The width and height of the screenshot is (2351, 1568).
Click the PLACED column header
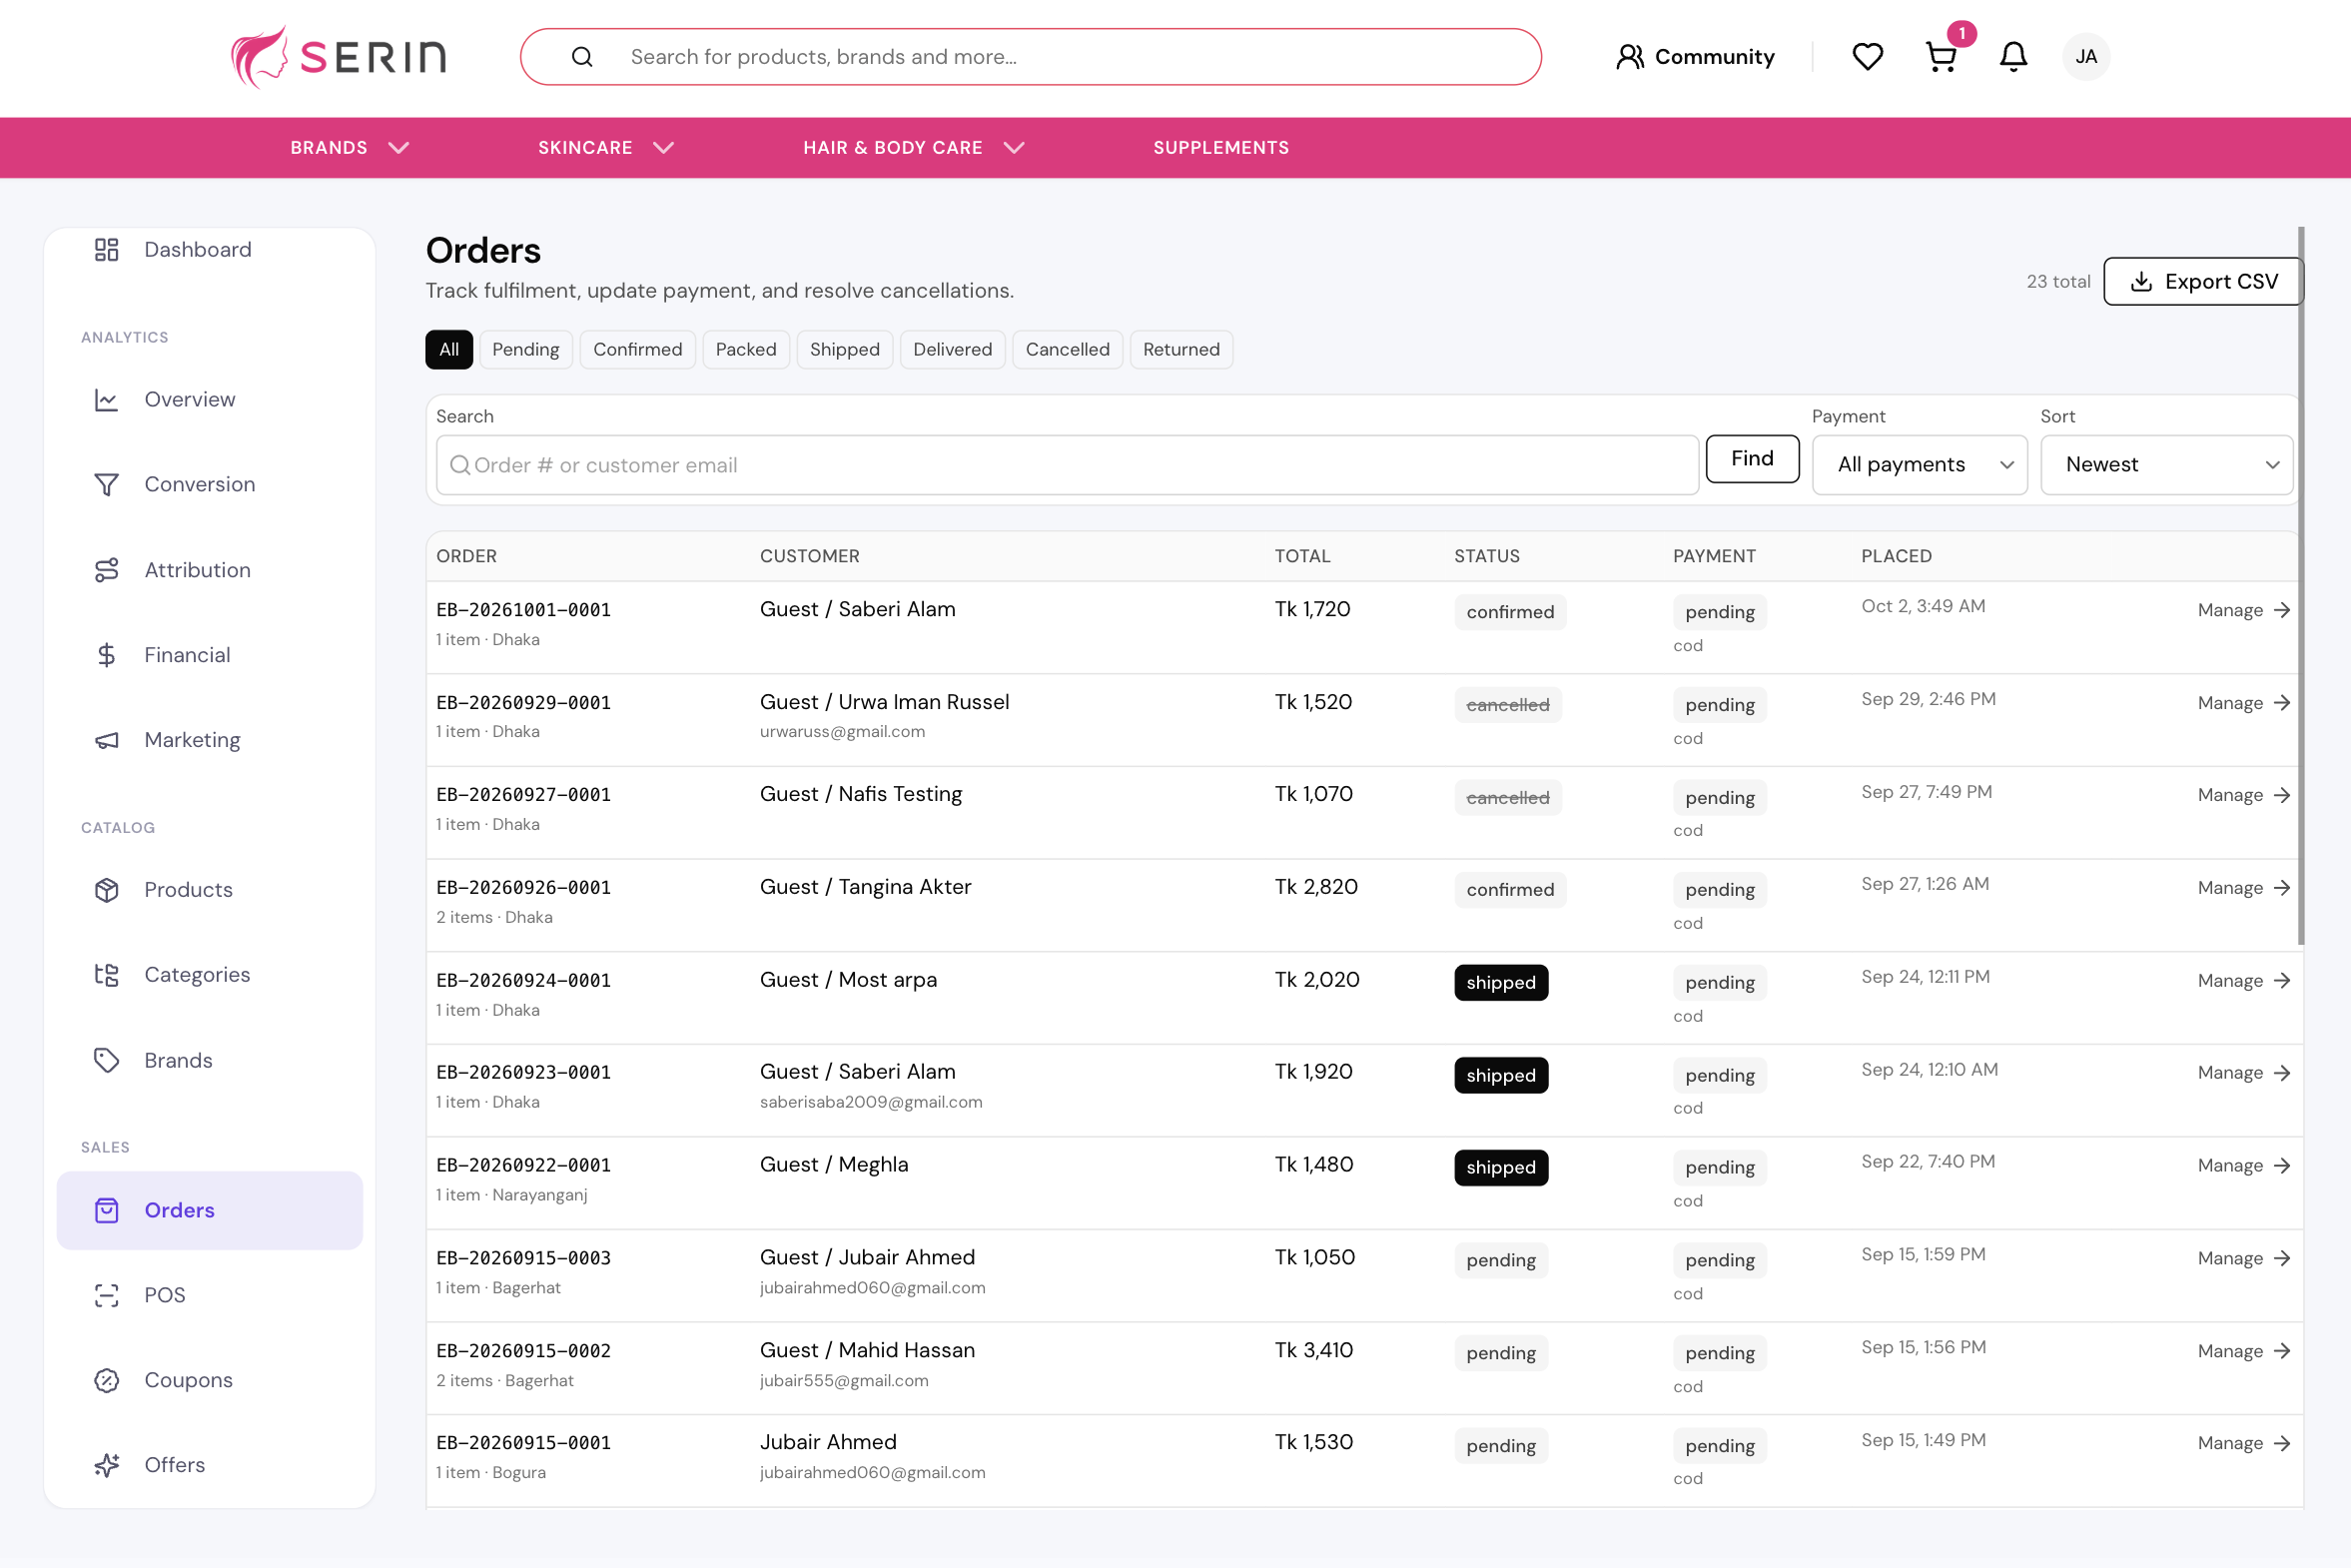(x=1896, y=556)
